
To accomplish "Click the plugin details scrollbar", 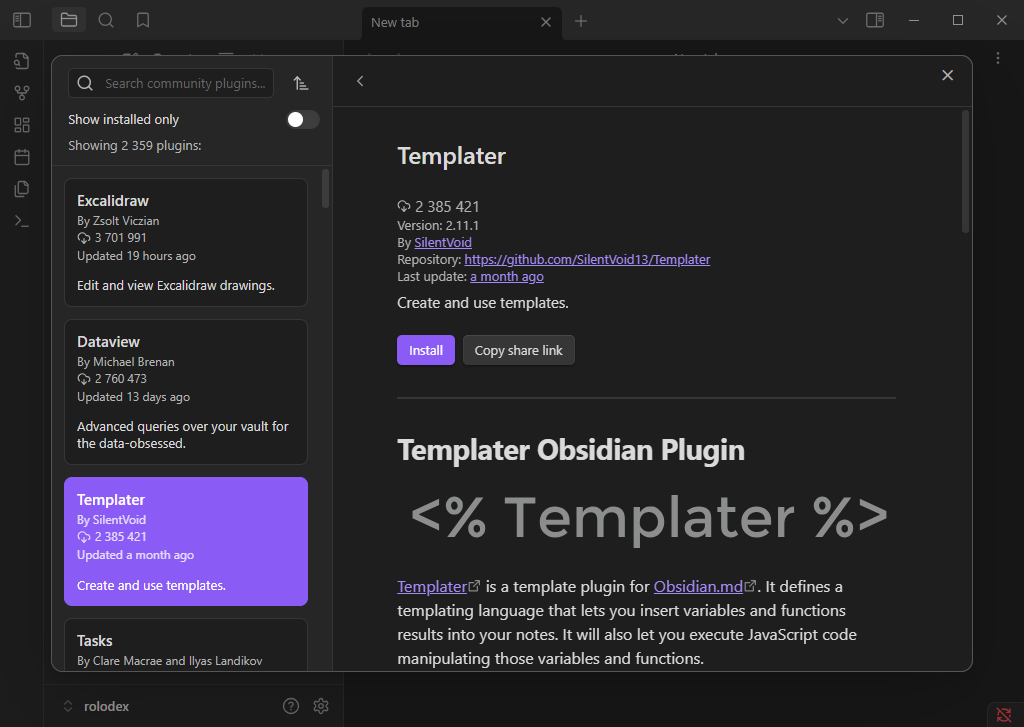I will [x=965, y=171].
